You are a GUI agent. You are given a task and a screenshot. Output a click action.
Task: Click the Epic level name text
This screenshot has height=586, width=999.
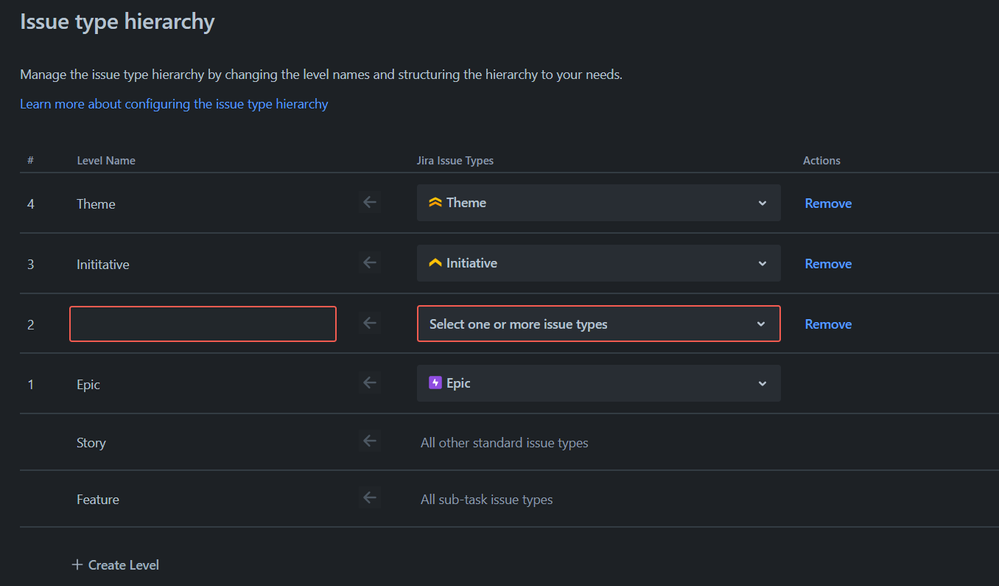88,385
